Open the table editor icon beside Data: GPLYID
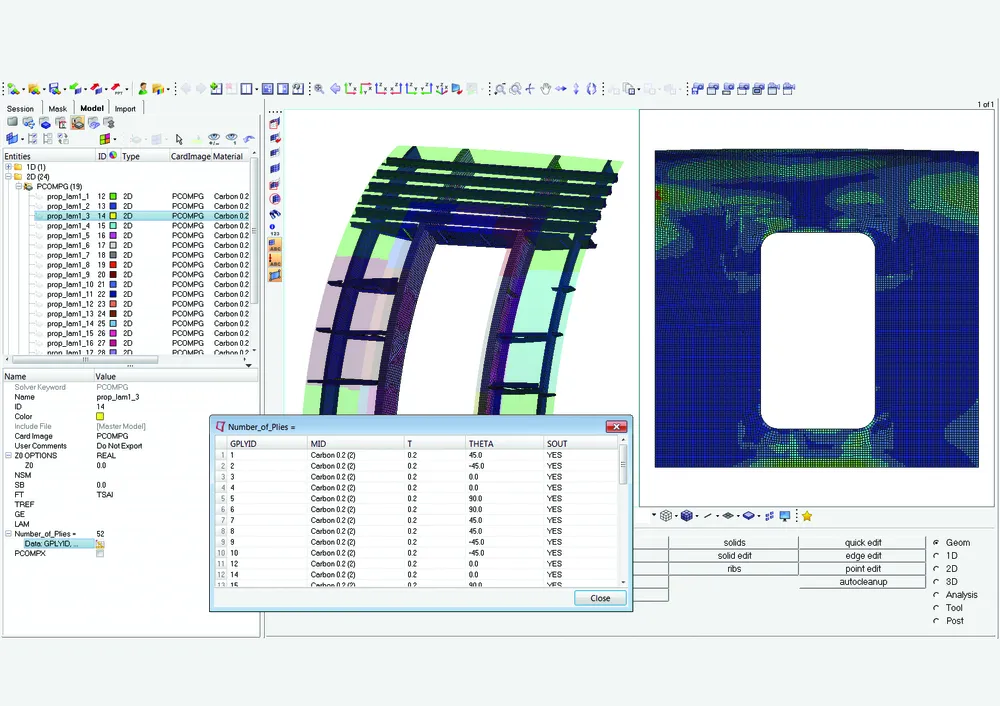The height and width of the screenshot is (706, 1000). (100, 544)
